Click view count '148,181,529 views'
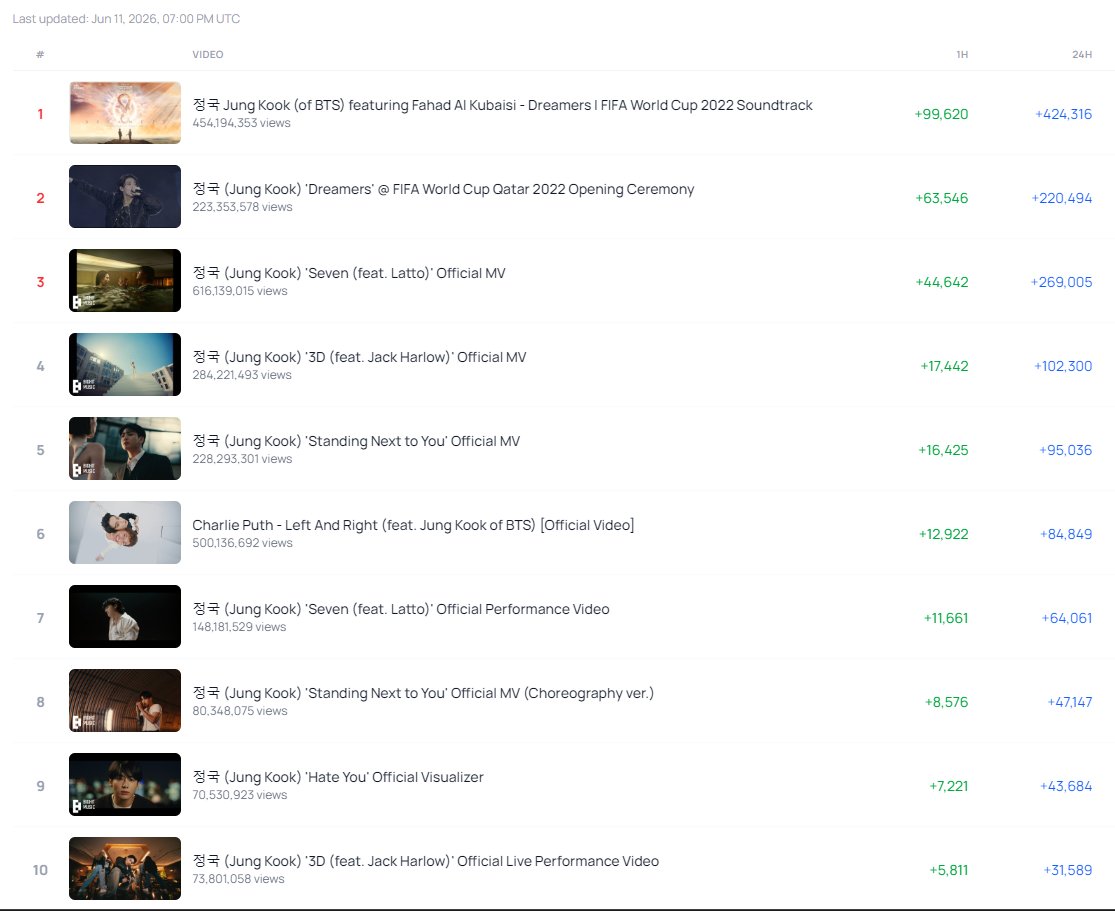 (x=239, y=627)
